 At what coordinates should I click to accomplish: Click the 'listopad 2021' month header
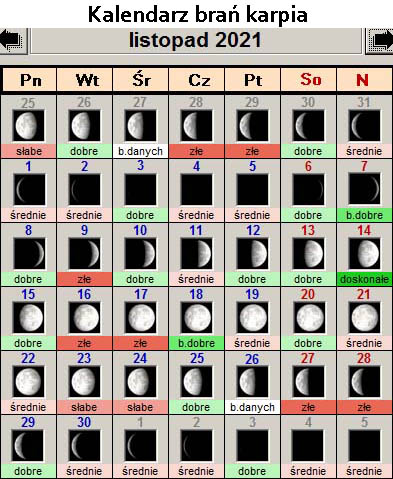coord(196,41)
